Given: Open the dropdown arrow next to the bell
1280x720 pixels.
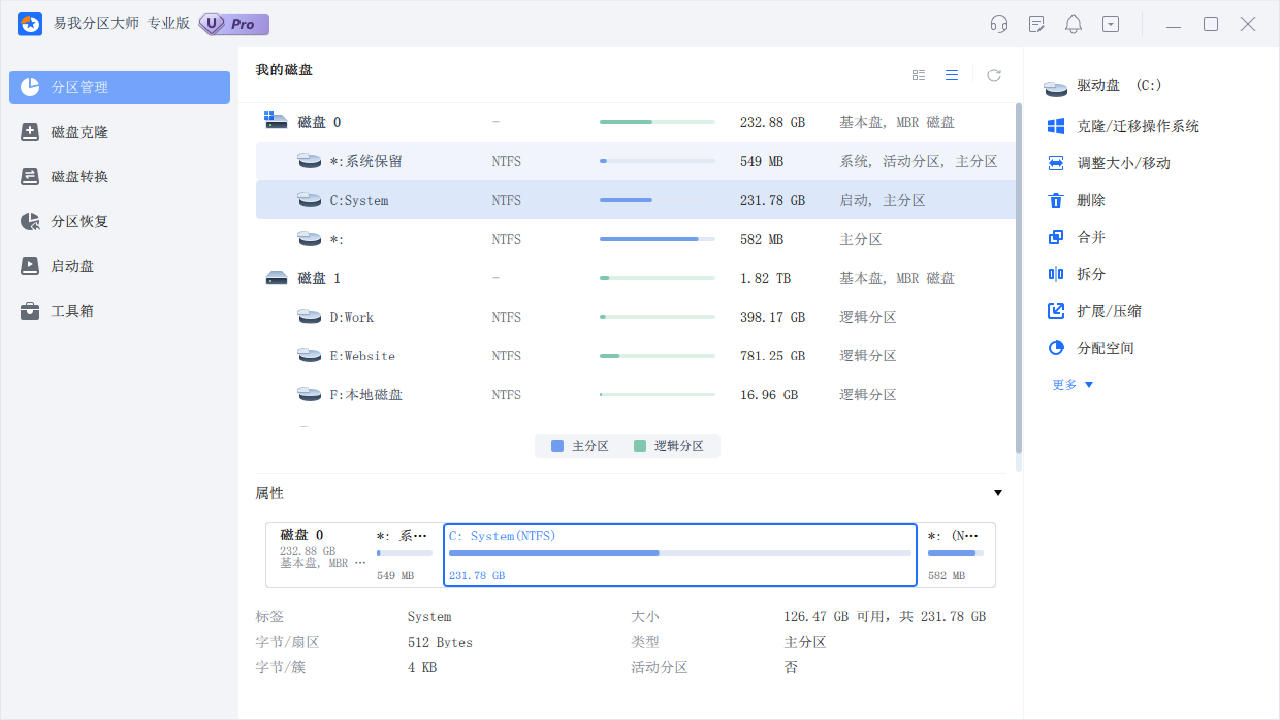Looking at the screenshot, I should [1110, 23].
